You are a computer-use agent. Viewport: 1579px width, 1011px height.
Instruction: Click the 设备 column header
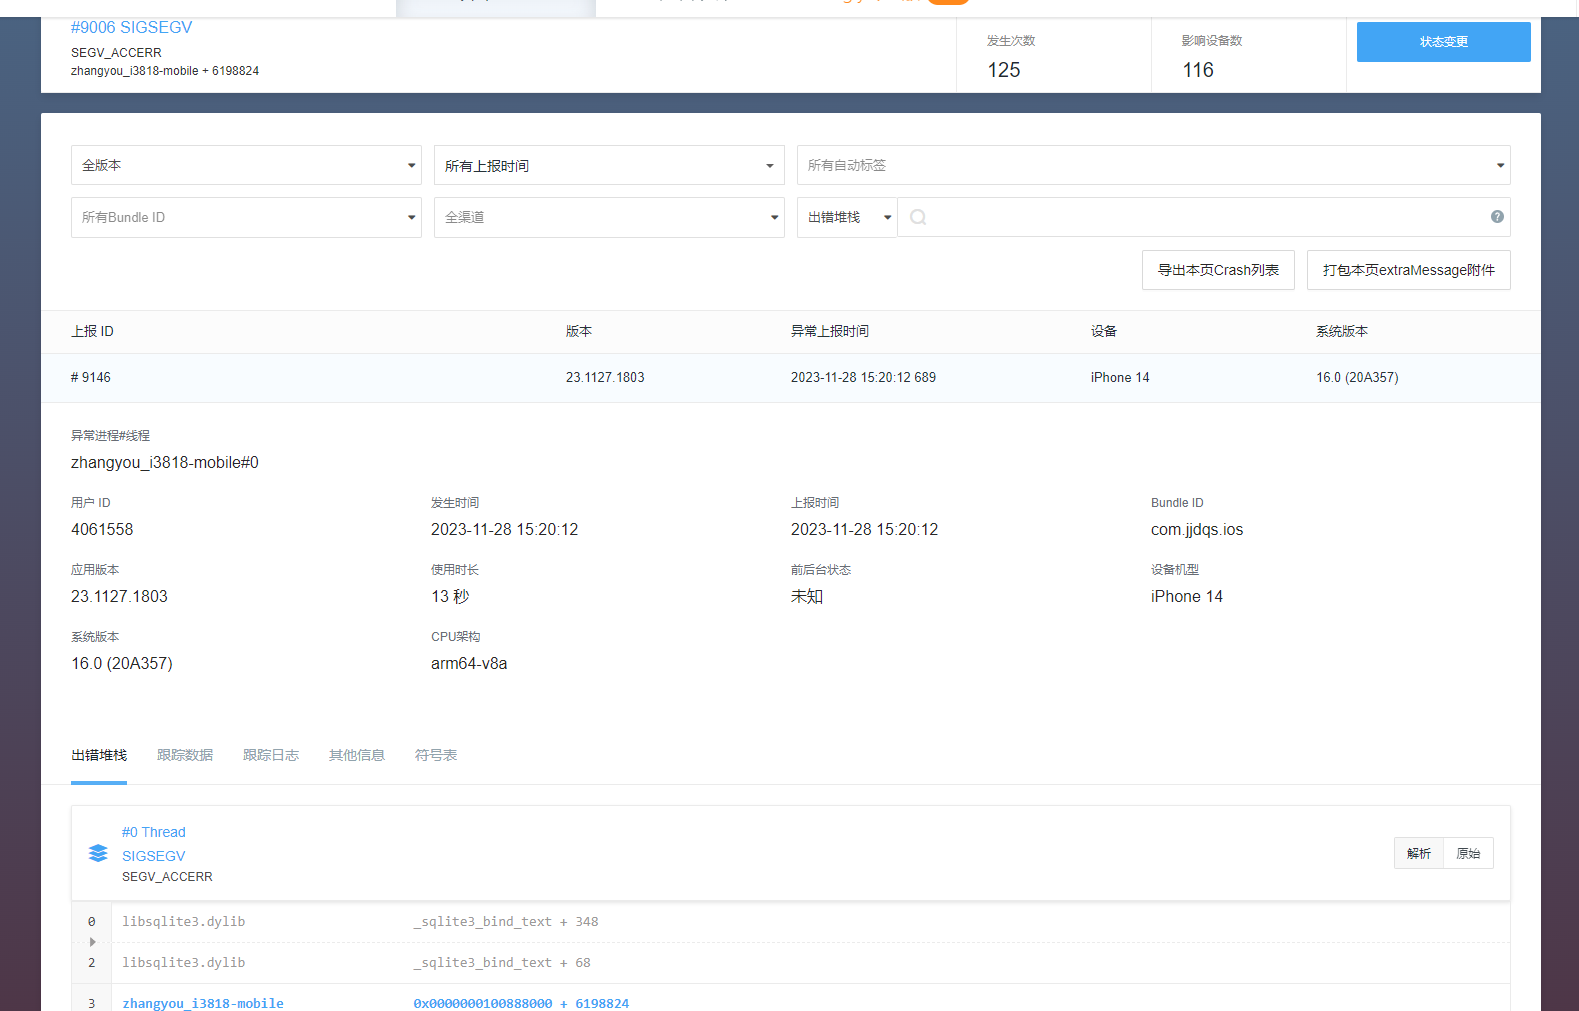click(x=1104, y=331)
